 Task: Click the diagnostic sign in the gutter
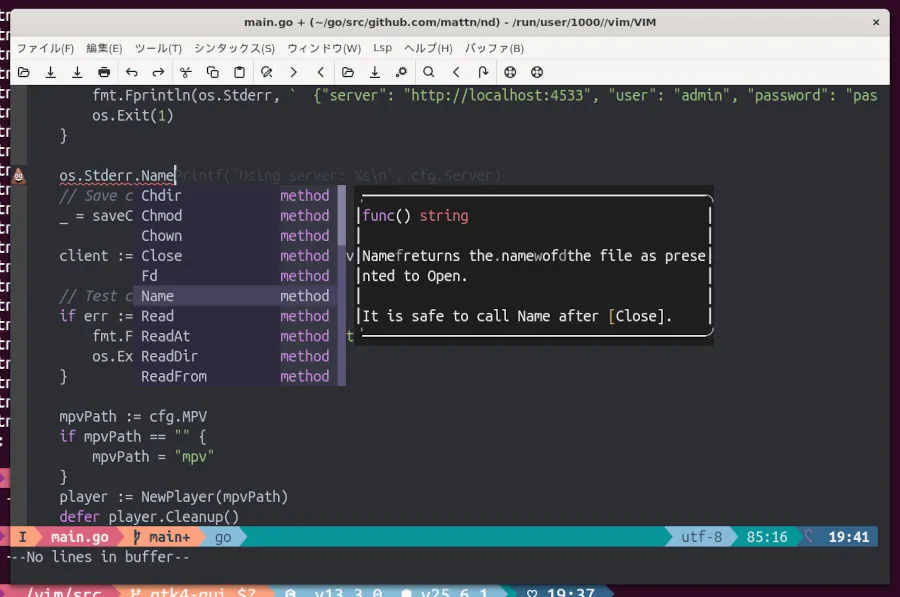18,176
